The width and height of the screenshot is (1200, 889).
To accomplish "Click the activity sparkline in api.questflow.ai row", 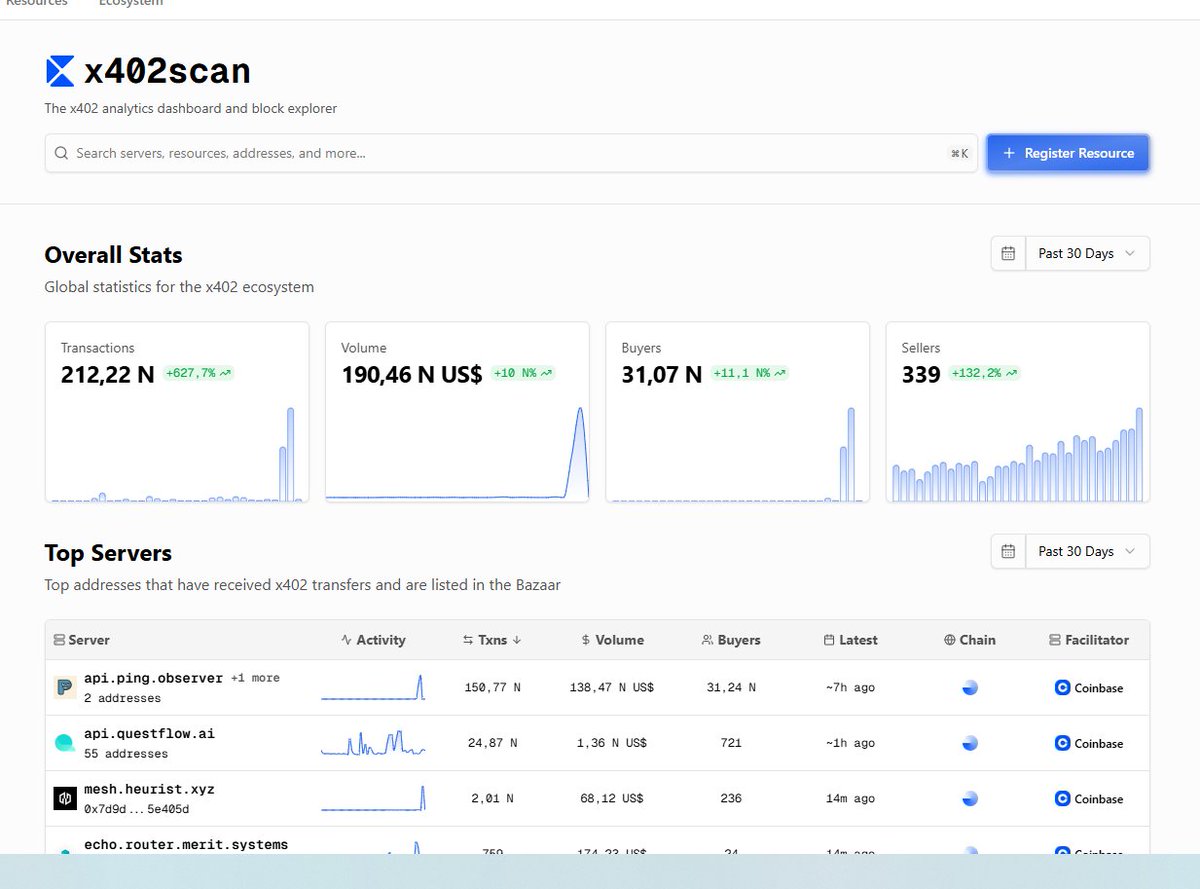I will [x=373, y=743].
